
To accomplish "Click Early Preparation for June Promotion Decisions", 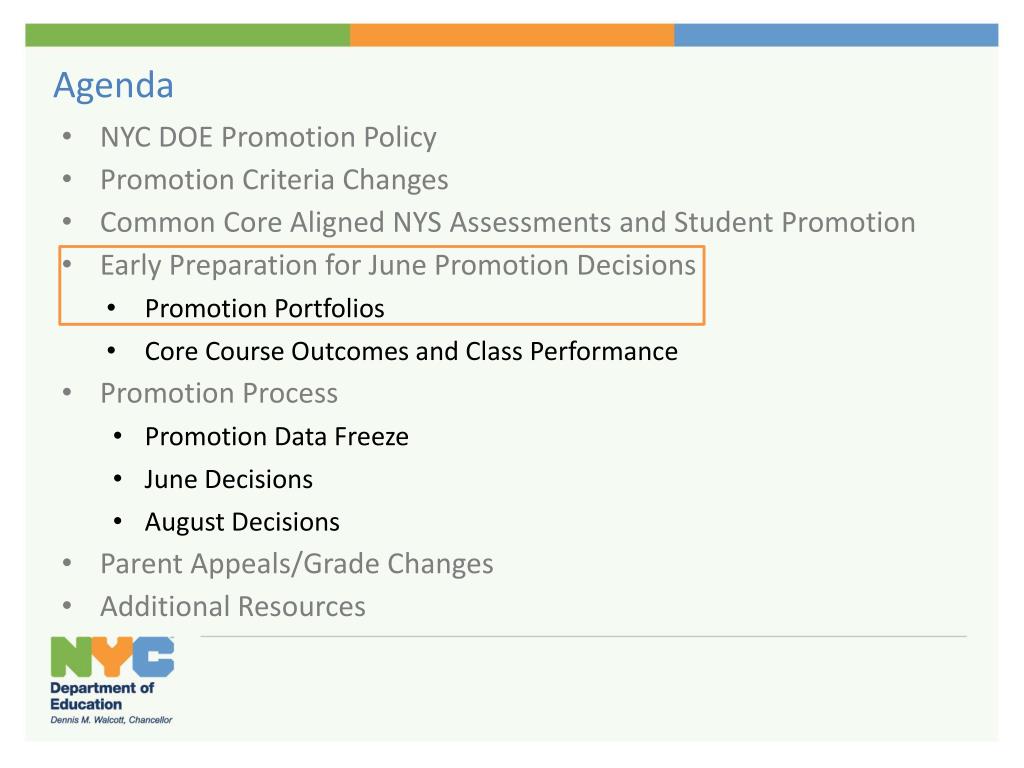I will pos(398,265).
